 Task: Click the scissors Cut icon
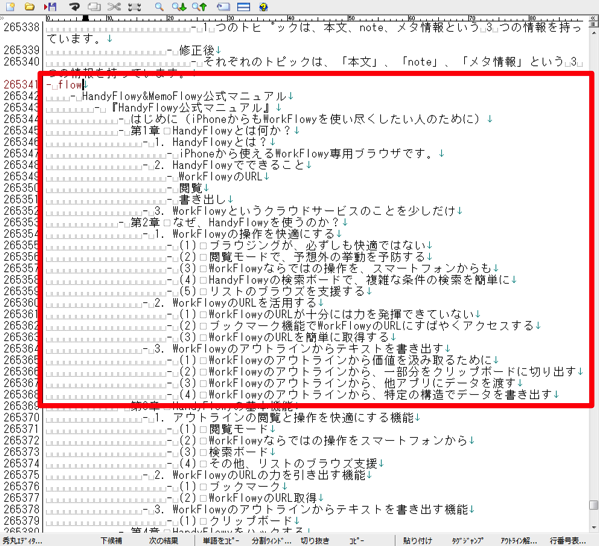(114, 6)
